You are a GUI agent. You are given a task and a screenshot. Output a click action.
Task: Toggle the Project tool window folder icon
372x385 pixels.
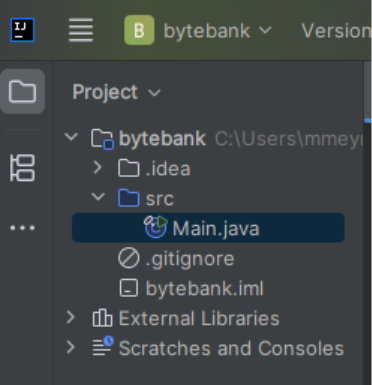pyautogui.click(x=22, y=91)
